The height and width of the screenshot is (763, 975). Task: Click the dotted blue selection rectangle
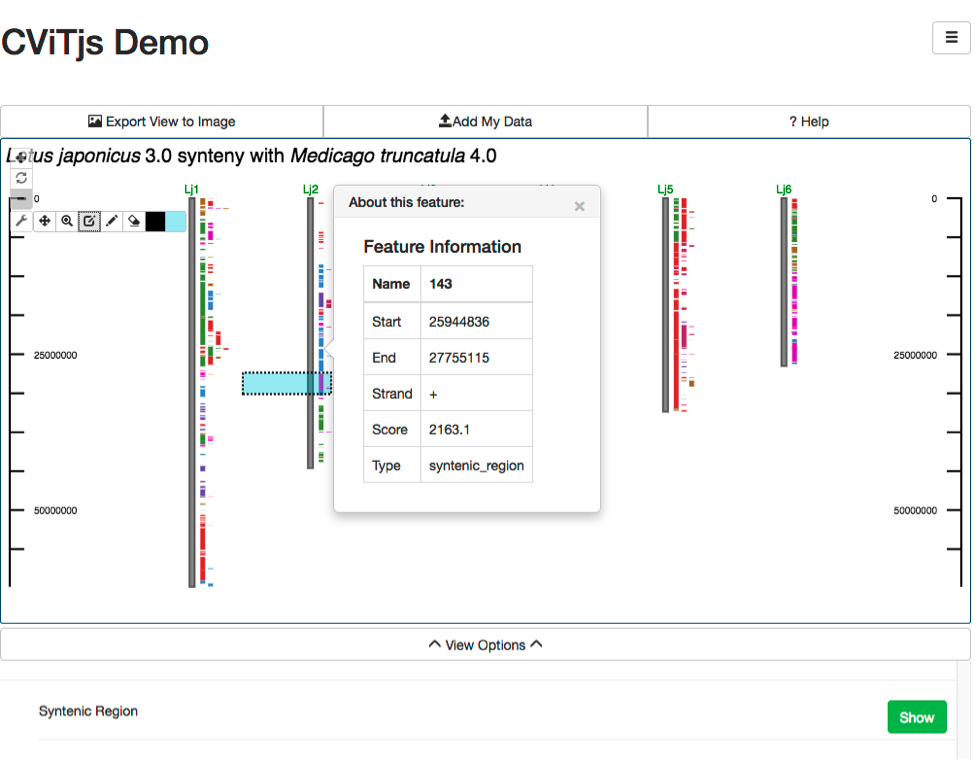tap(287, 383)
